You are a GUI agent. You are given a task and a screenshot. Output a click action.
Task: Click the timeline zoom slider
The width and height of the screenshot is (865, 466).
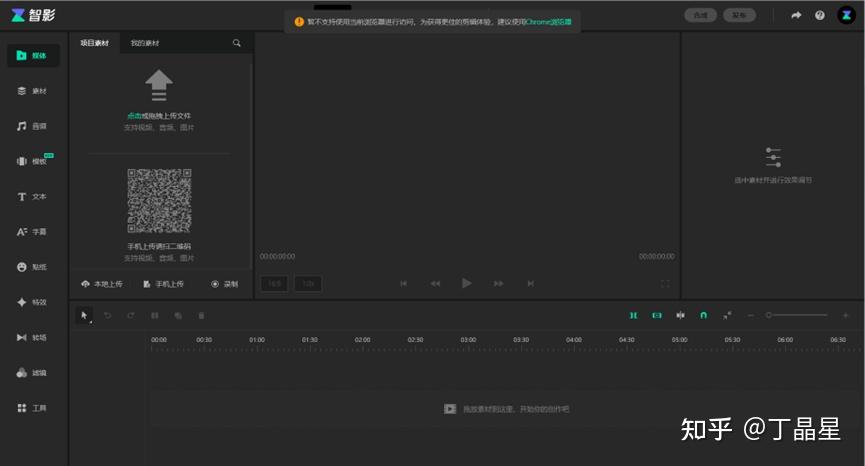797,315
